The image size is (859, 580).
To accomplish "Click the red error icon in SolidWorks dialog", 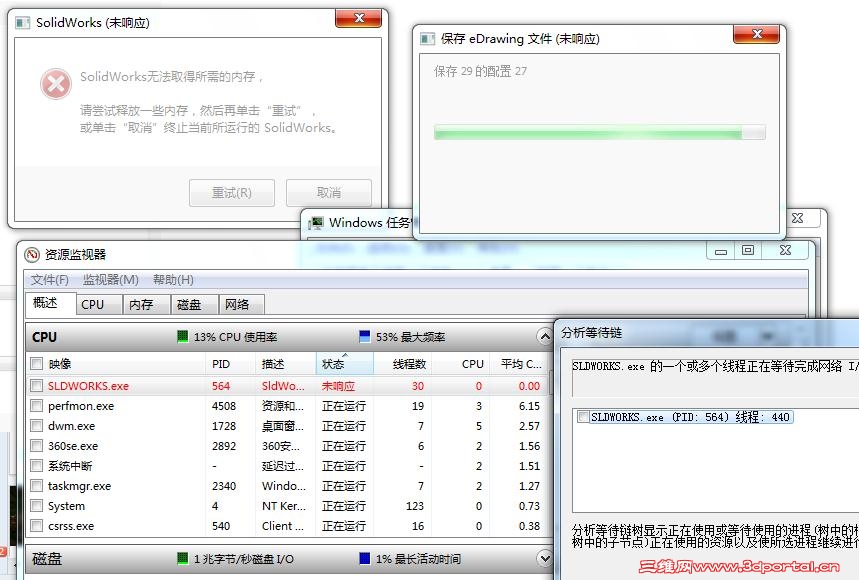I will 56,84.
